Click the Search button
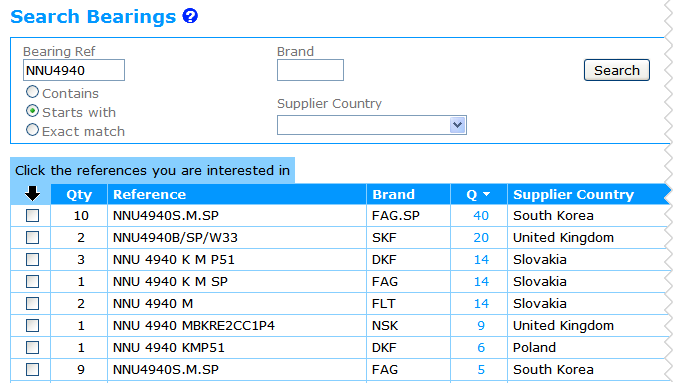Viewport: 675px width, 383px height. tap(616, 70)
